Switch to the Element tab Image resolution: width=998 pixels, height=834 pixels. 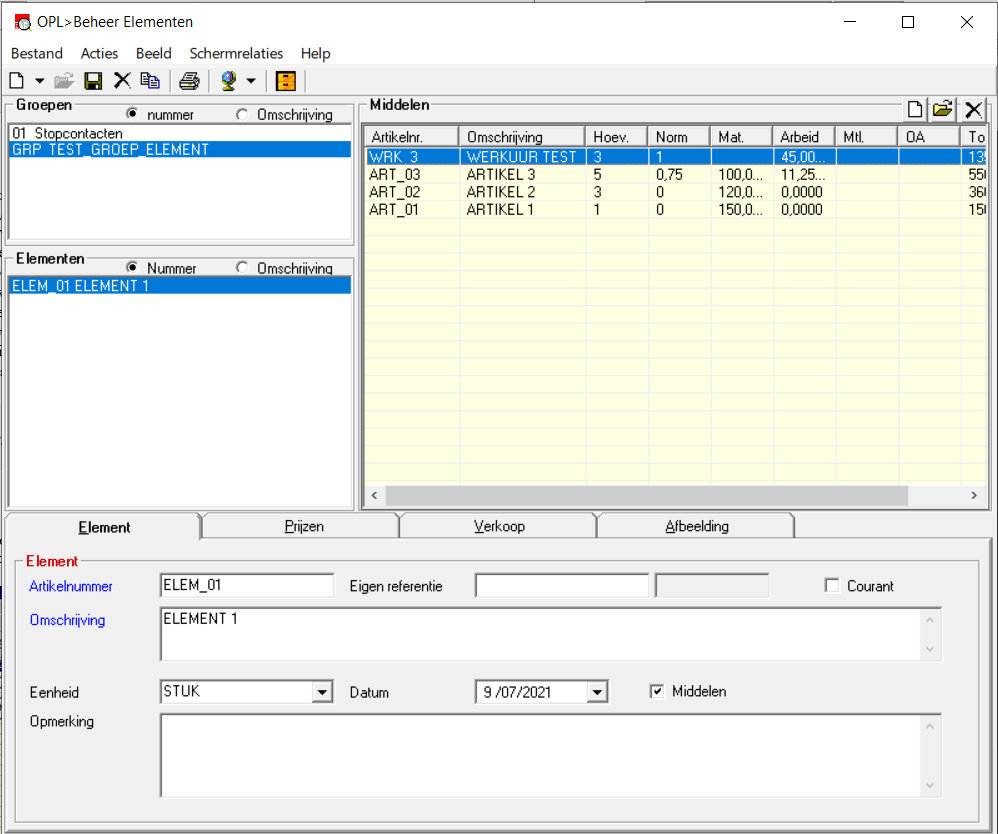(x=104, y=527)
